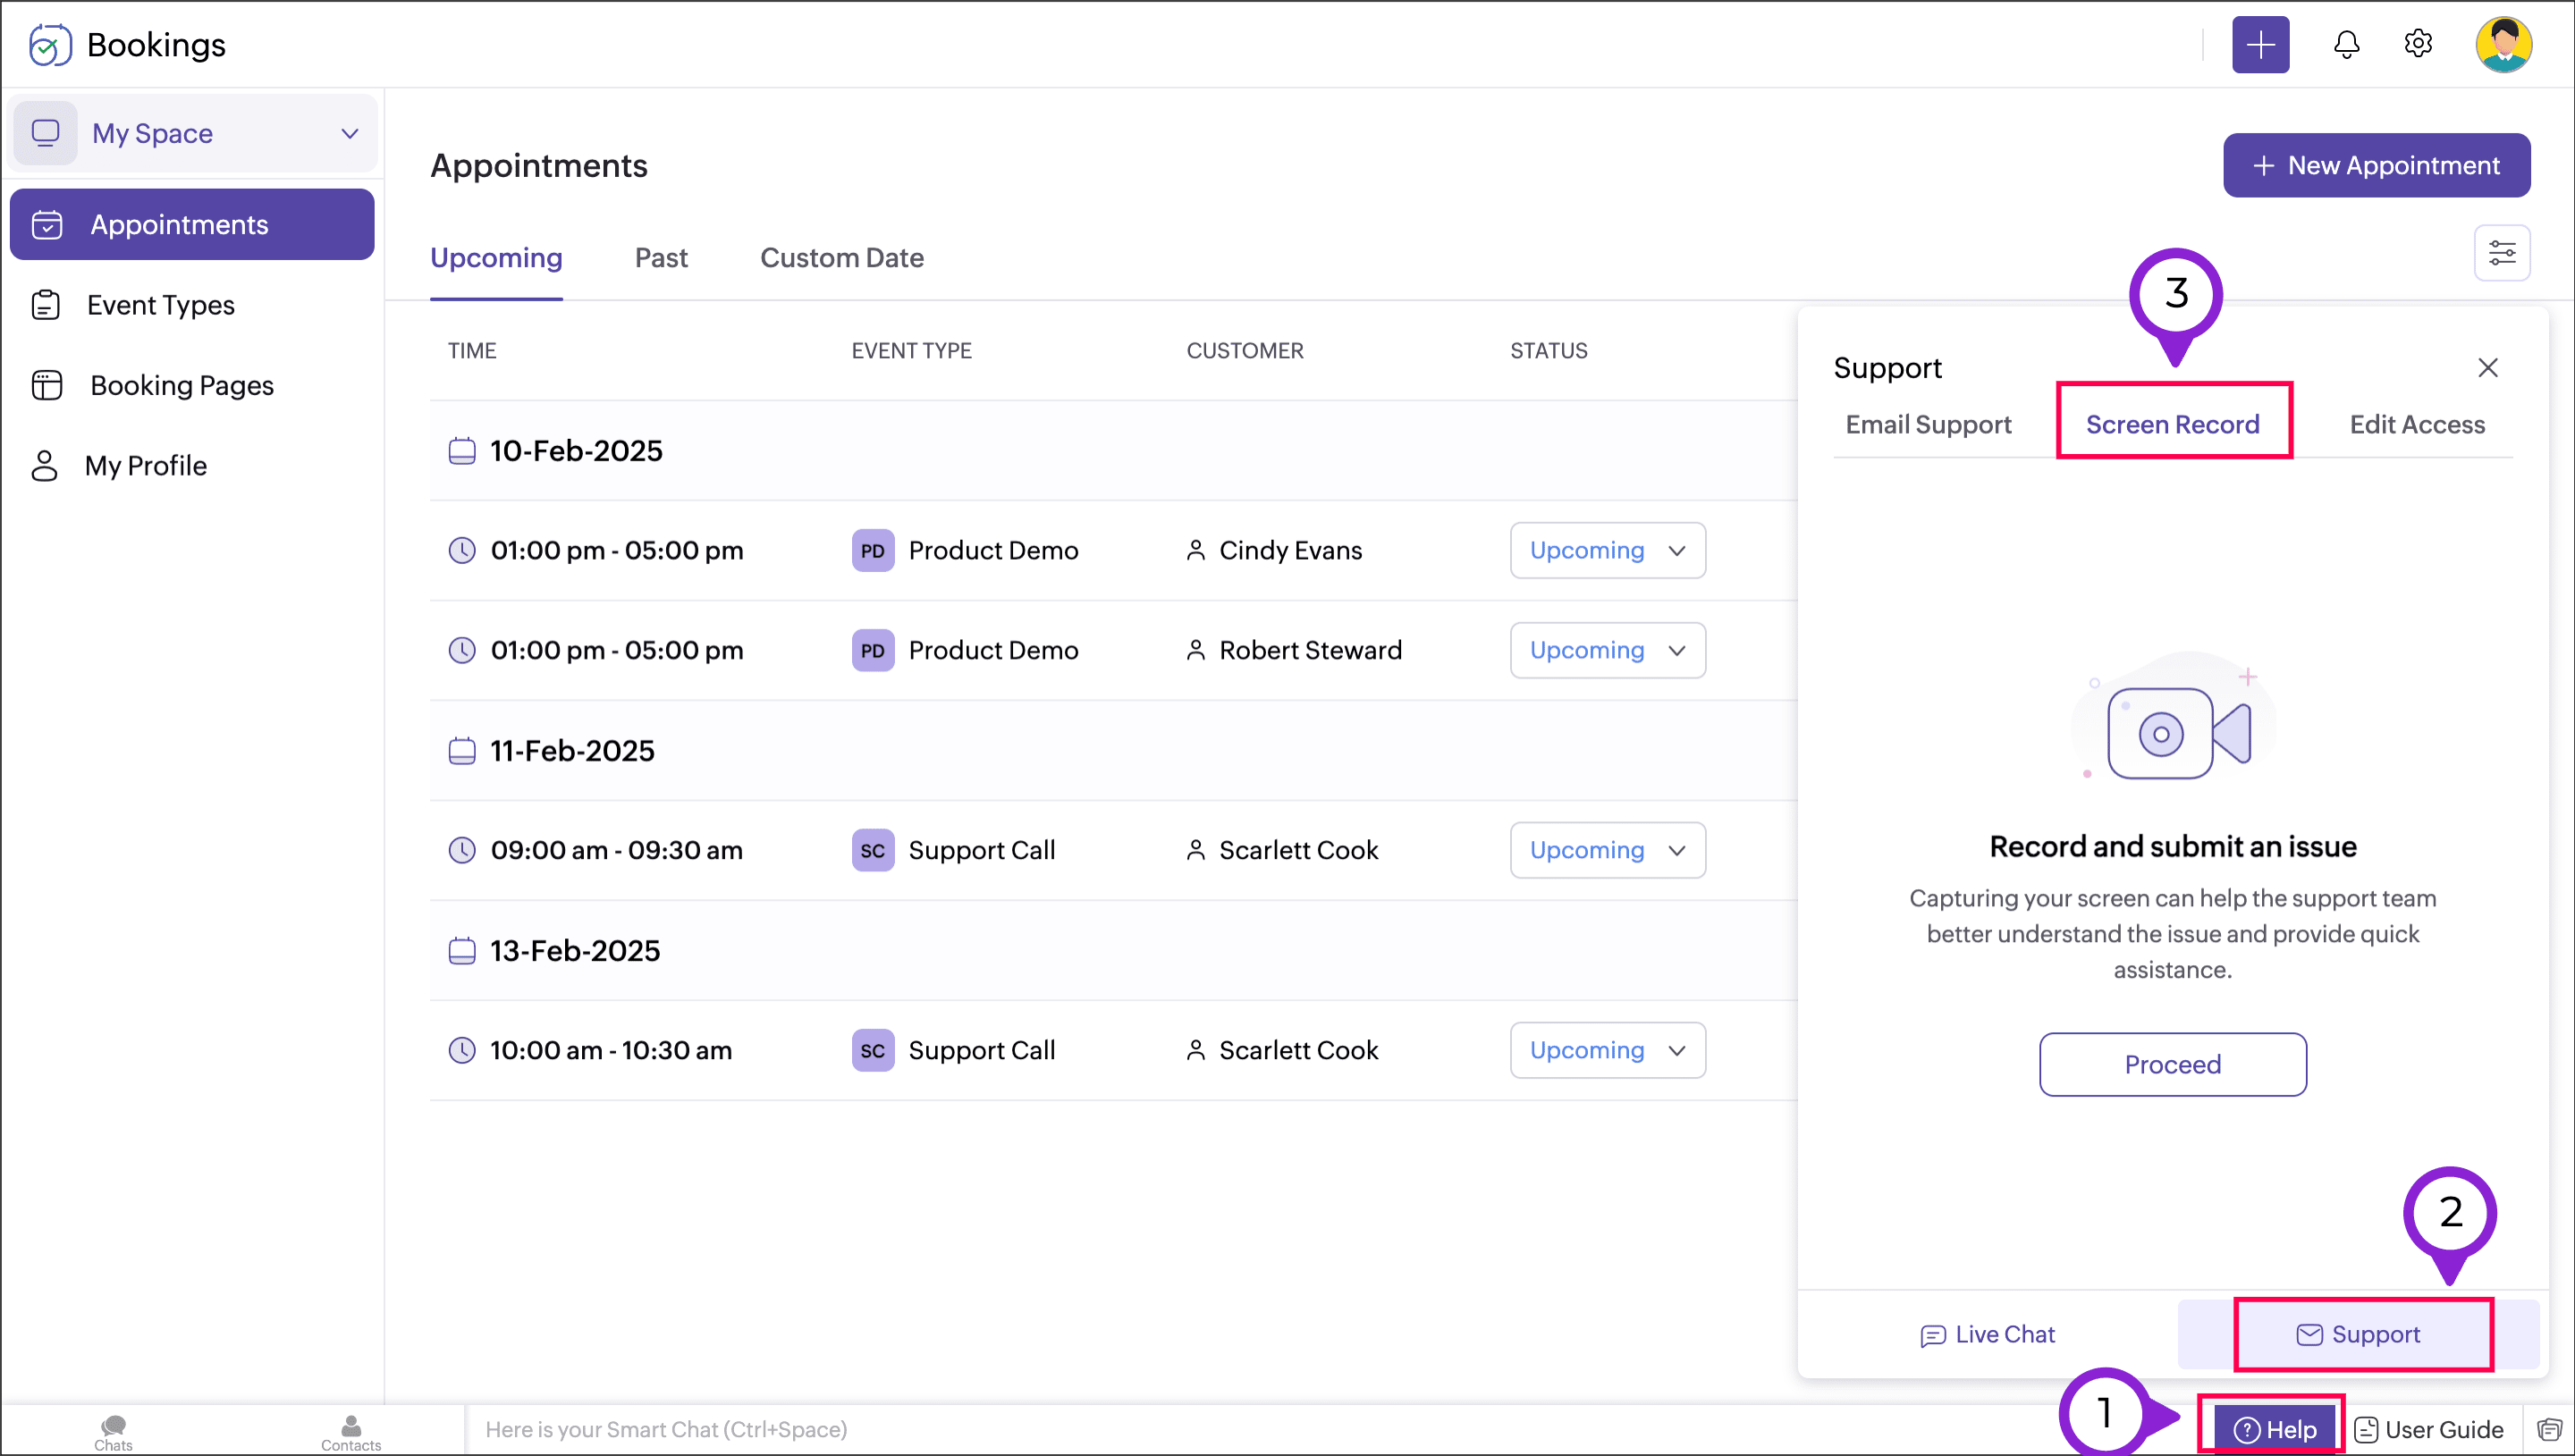Open status dropdown for 10:00 am Support Call
The width and height of the screenshot is (2575, 1456).
tap(1607, 1050)
